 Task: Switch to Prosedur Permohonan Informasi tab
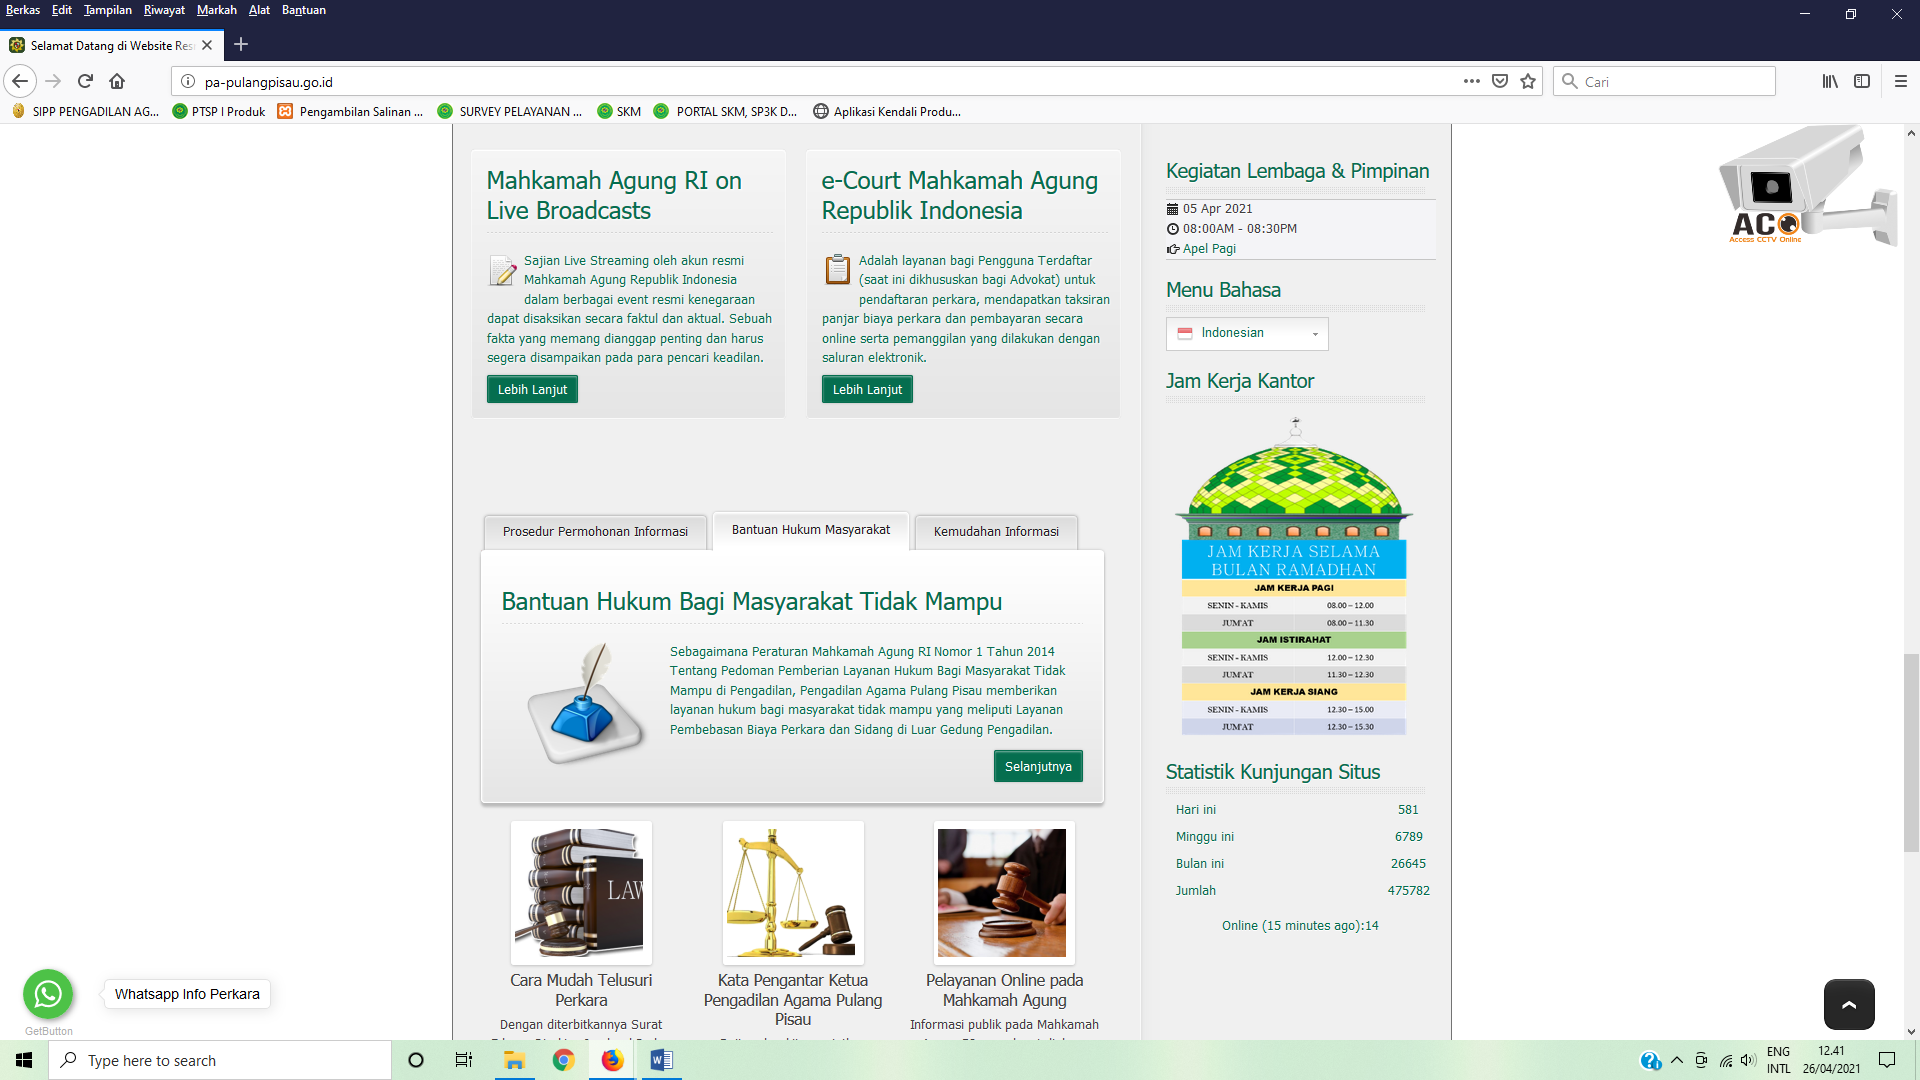coord(595,531)
